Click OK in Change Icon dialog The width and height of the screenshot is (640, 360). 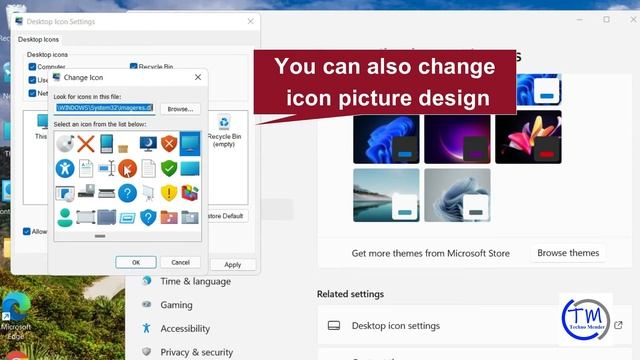click(136, 262)
